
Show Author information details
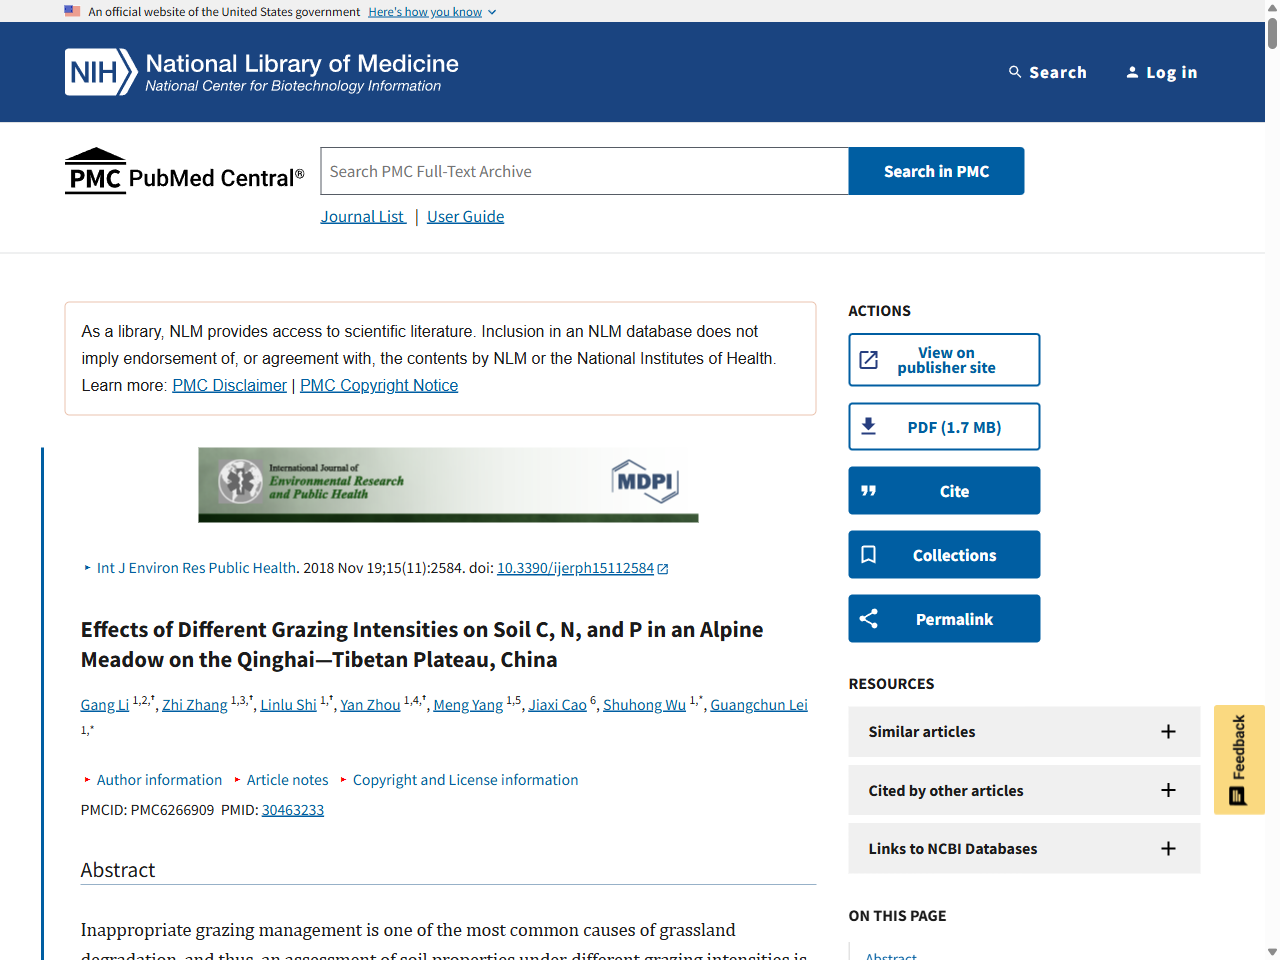(159, 780)
